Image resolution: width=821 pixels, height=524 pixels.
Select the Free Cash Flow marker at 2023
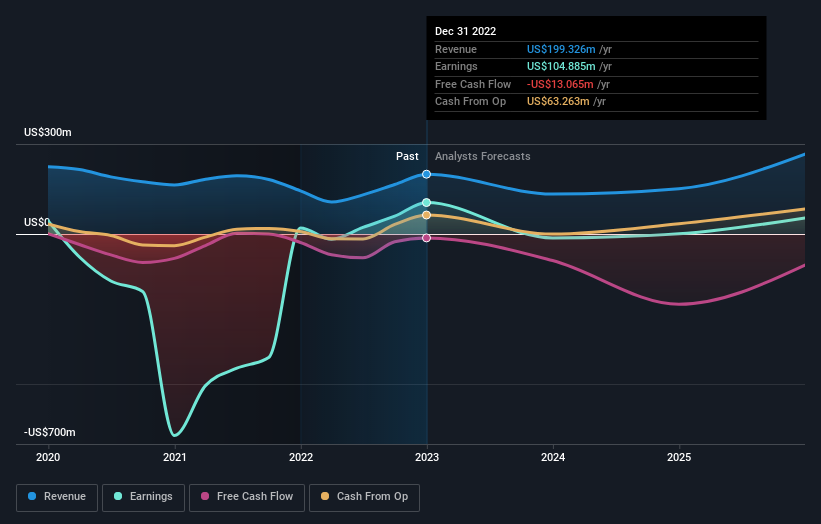click(427, 238)
